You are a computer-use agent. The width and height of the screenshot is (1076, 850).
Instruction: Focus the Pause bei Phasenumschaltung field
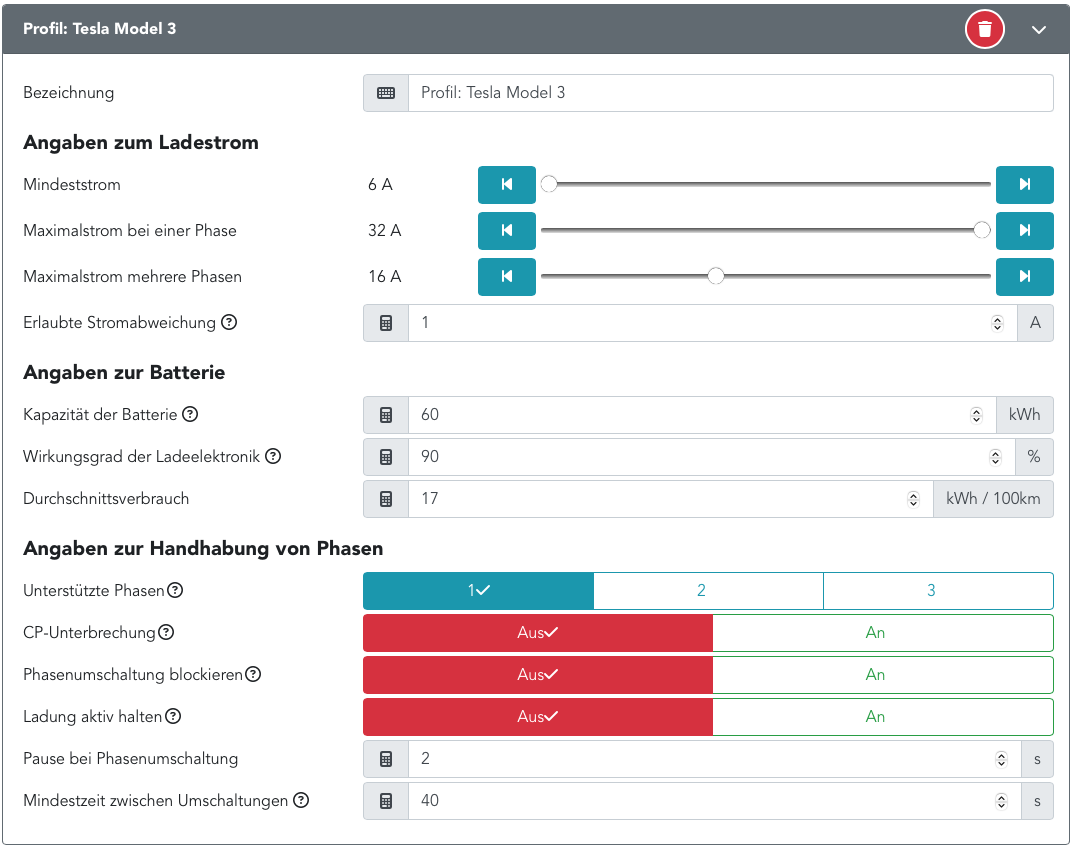coord(714,759)
